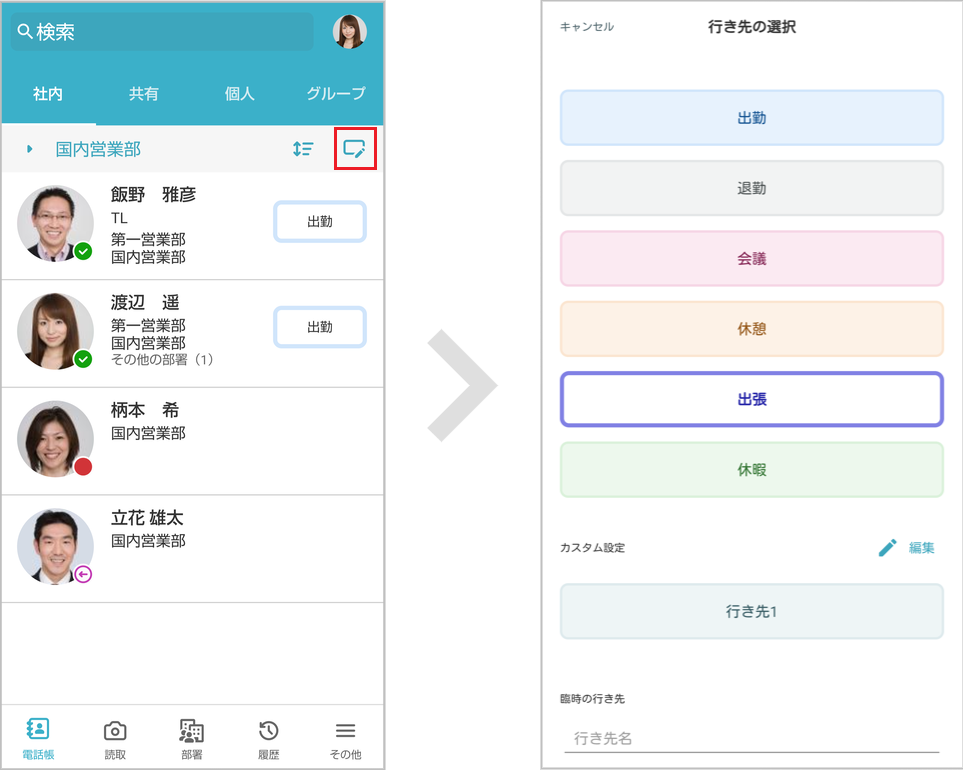Click the 国内営業部 department header label
This screenshot has height=770, width=963.
point(98,149)
